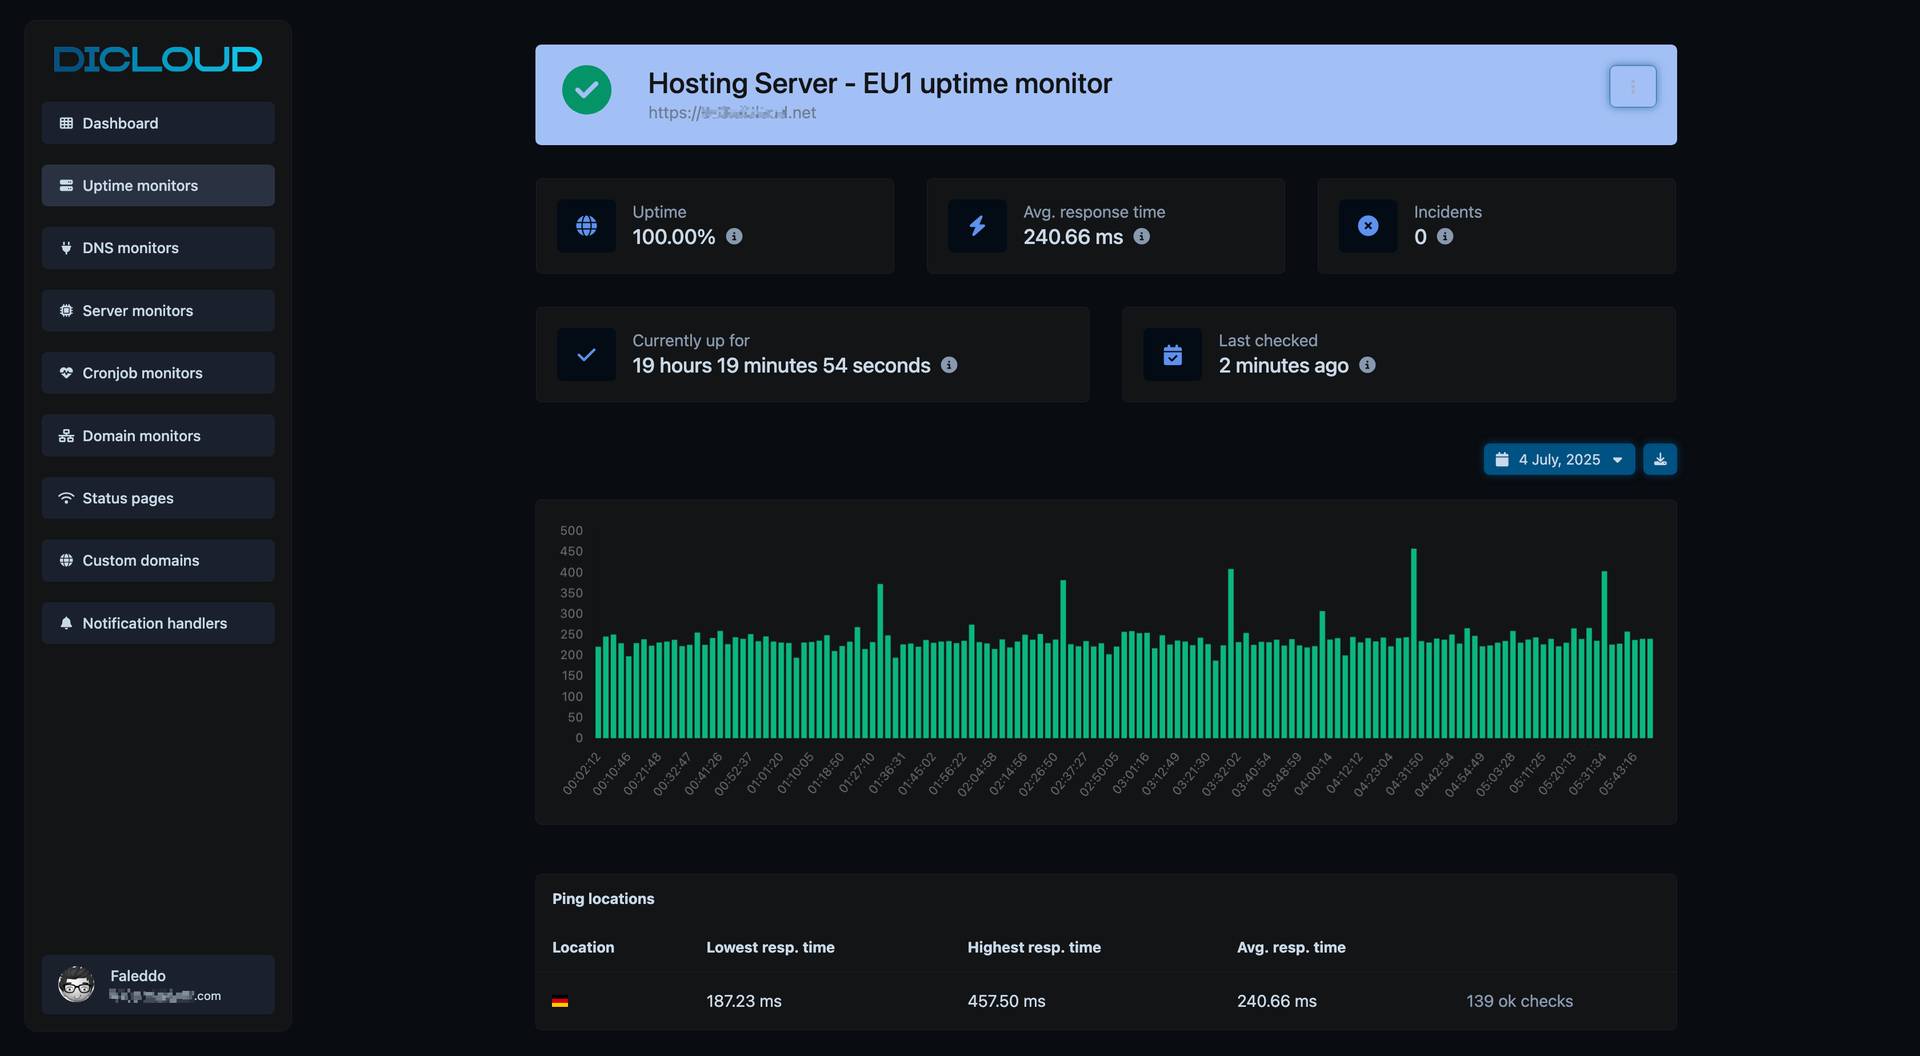Select the DNS monitors sidebar icon
Viewport: 1920px width, 1056px height.
pos(66,248)
